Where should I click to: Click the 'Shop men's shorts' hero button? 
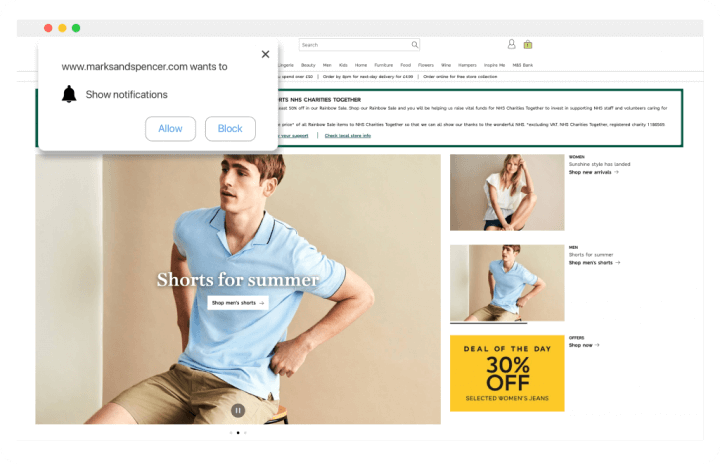point(238,303)
